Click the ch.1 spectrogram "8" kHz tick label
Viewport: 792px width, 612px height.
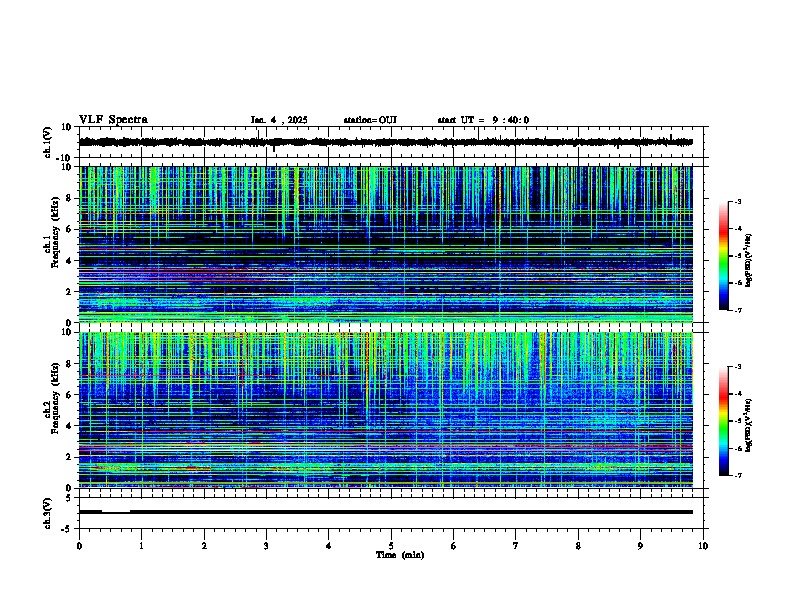69,198
